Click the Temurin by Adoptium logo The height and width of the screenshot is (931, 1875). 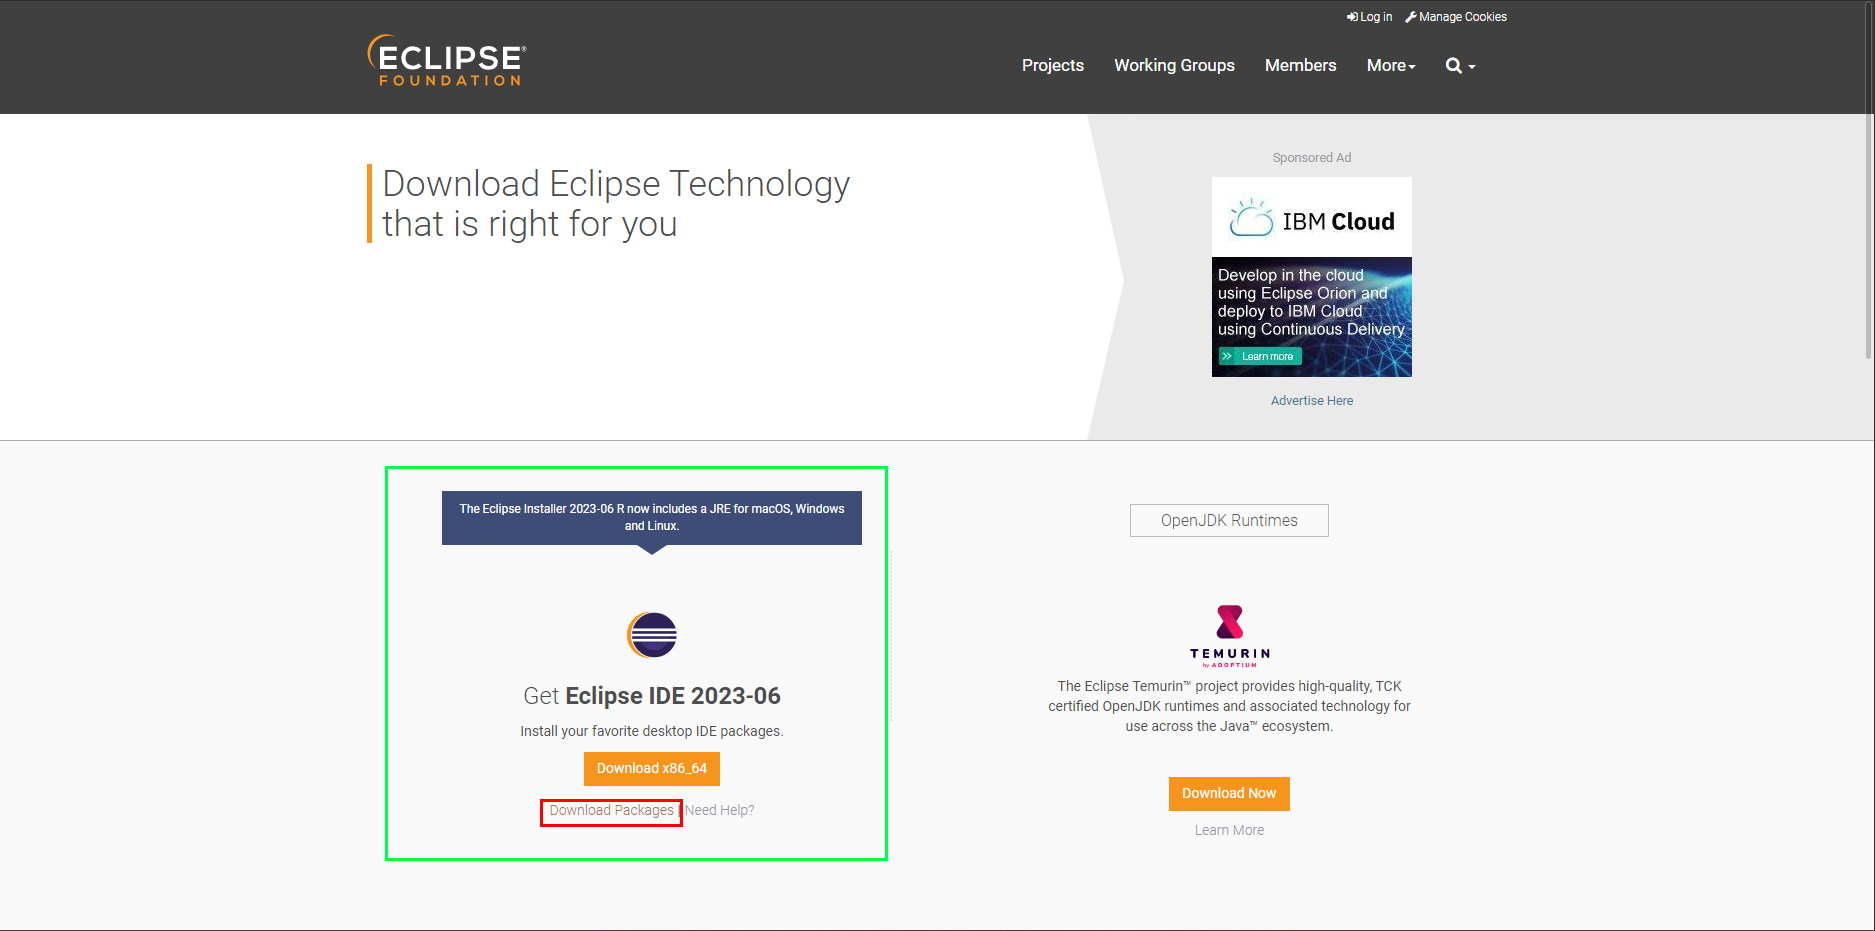pyautogui.click(x=1230, y=636)
